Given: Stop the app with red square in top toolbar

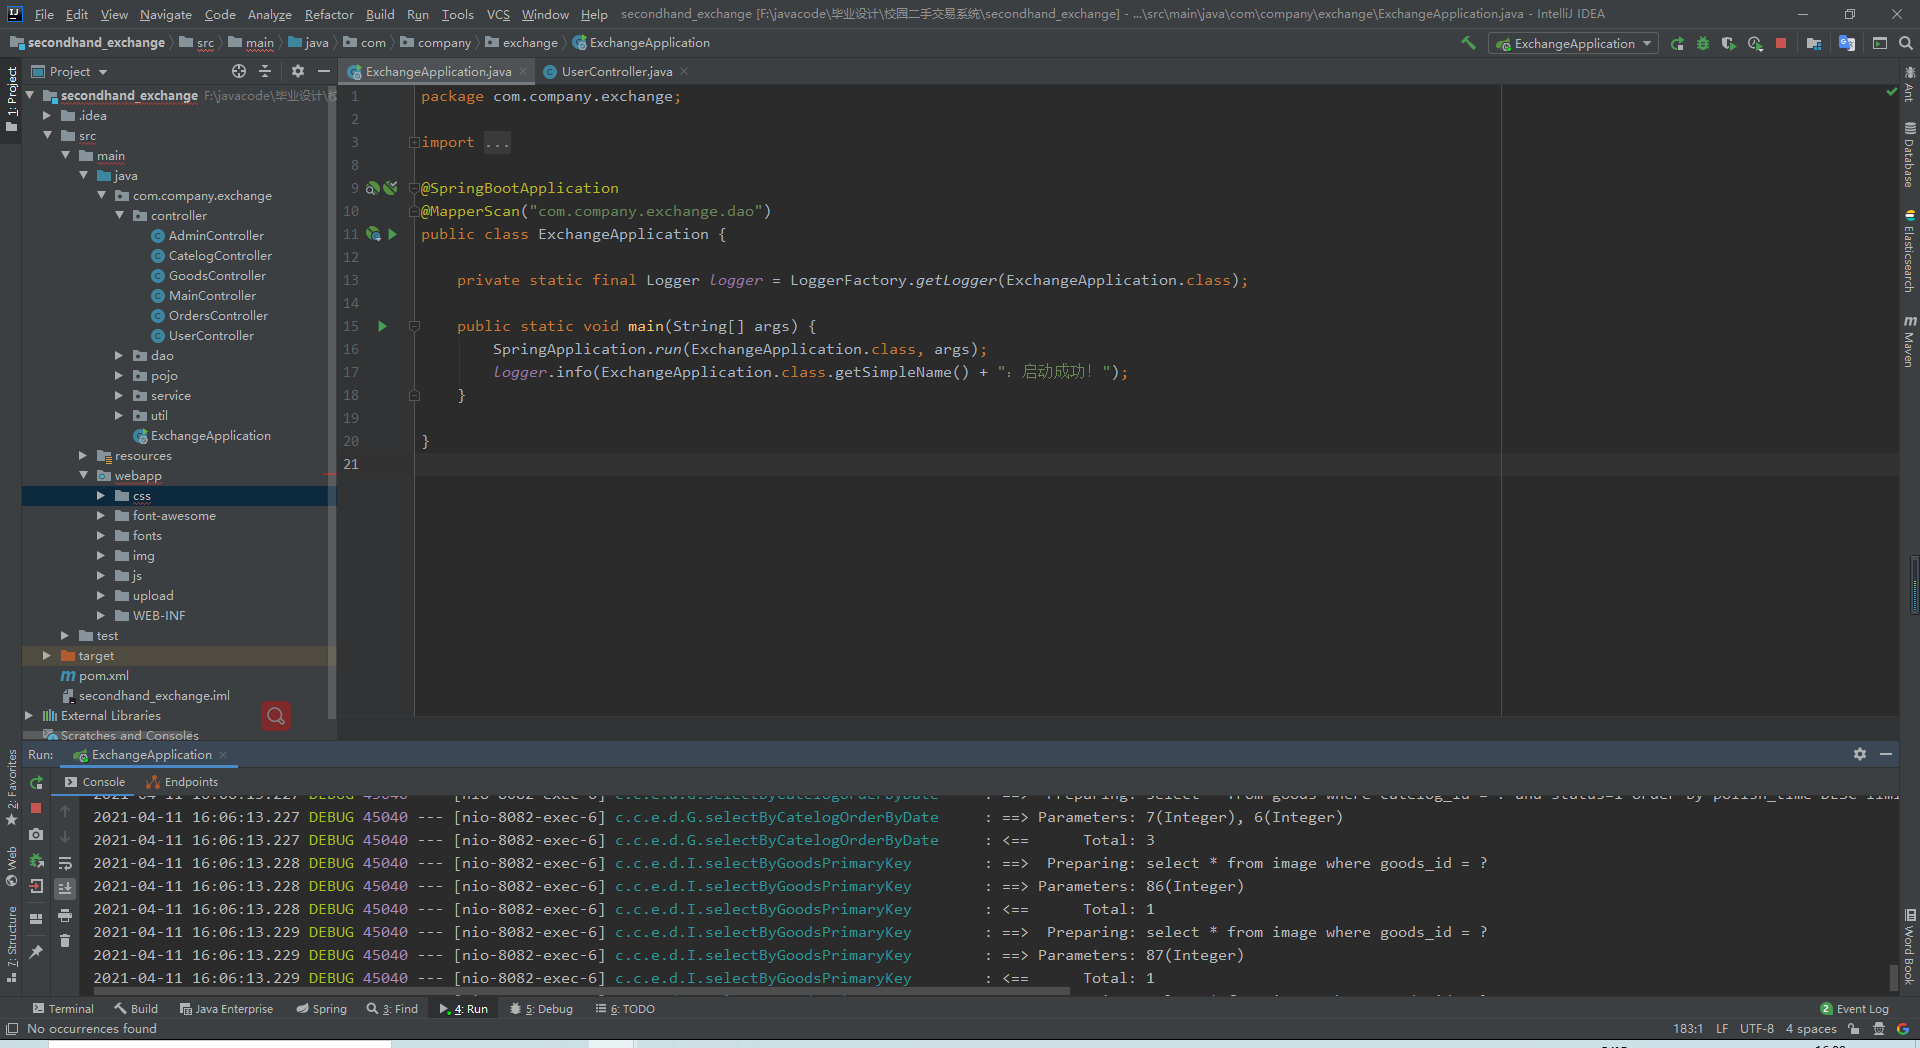Looking at the screenshot, I should pyautogui.click(x=1781, y=43).
